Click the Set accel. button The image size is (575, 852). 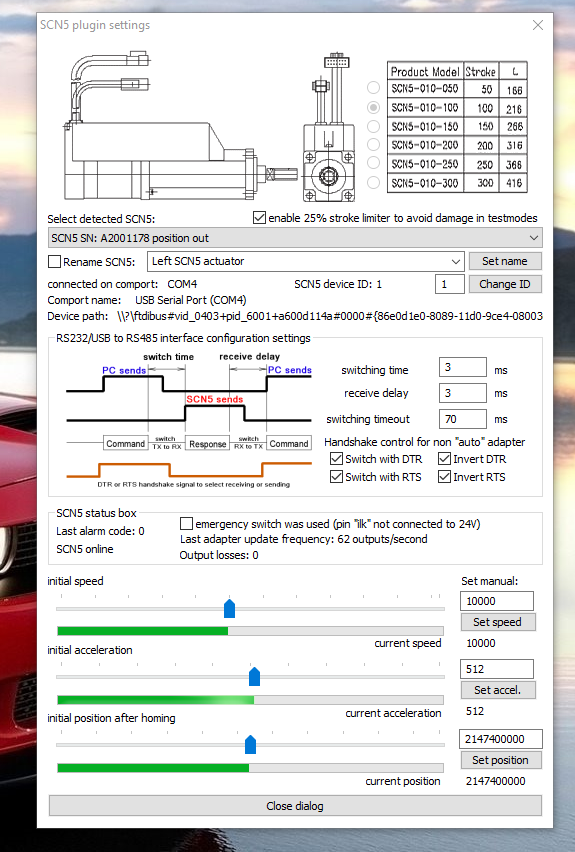click(x=498, y=690)
